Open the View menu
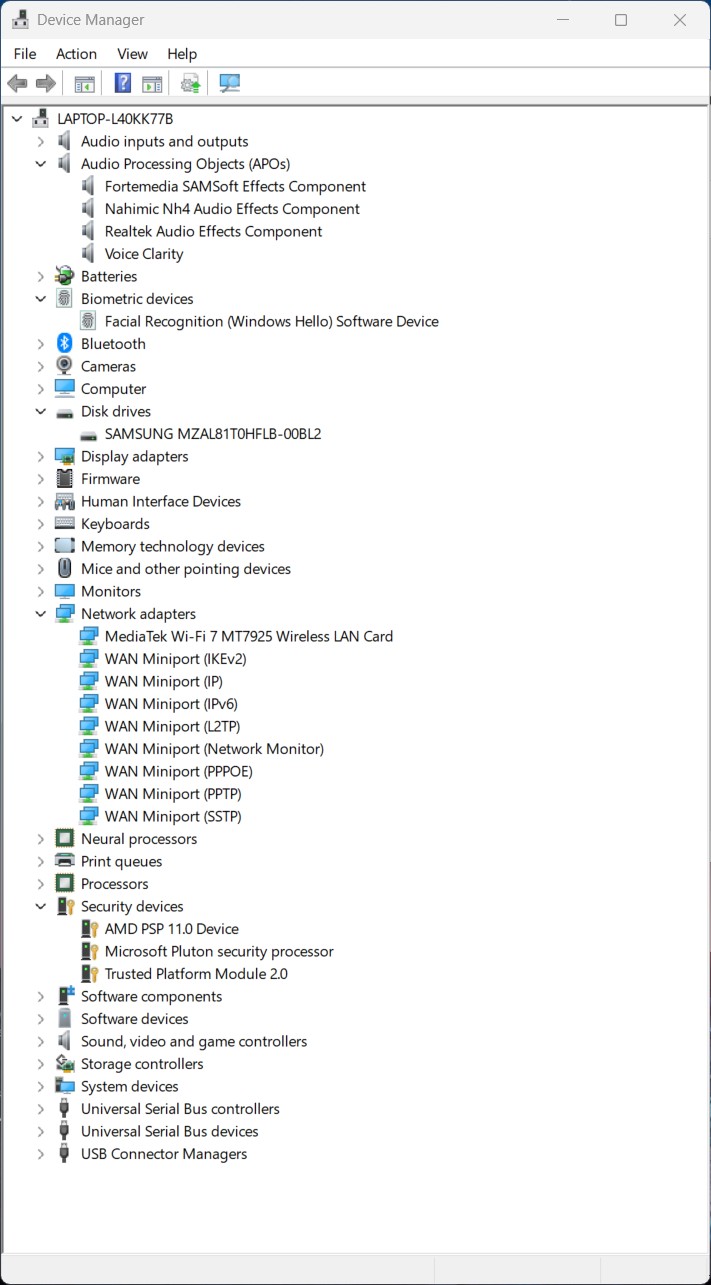The height and width of the screenshot is (1285, 711). point(132,54)
